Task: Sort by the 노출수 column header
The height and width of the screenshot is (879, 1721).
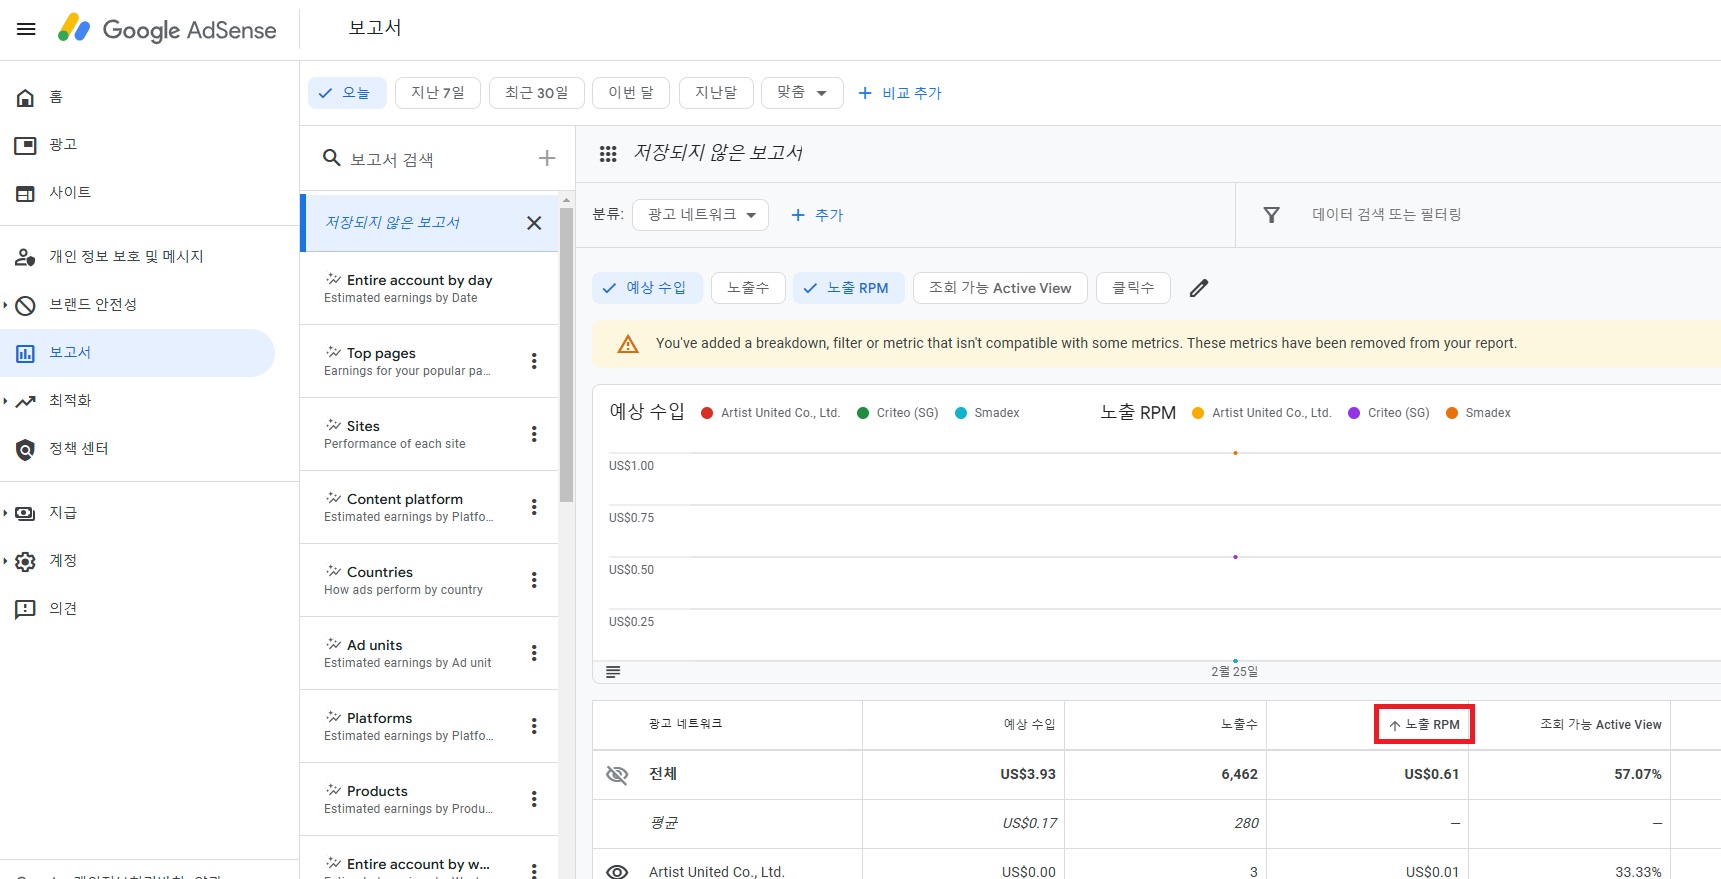Action: click(x=1239, y=725)
